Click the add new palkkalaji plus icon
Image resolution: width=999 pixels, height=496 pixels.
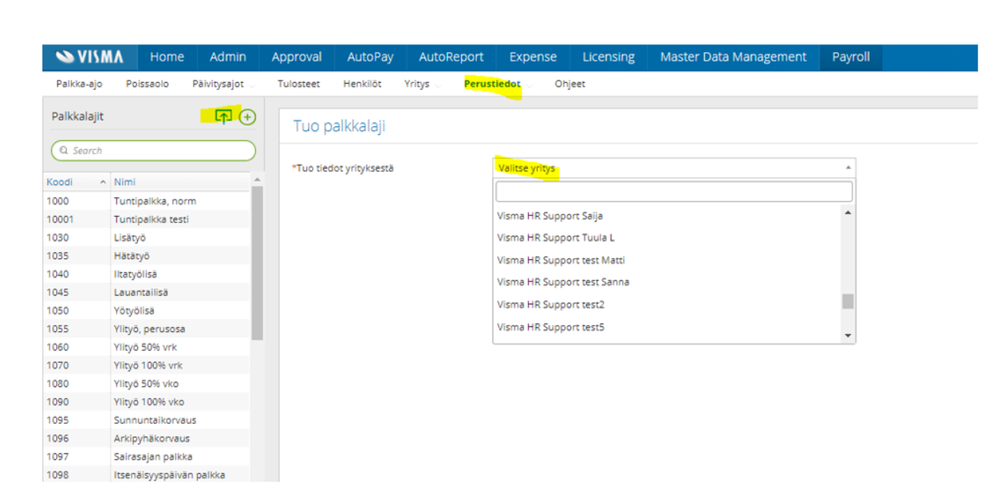pos(247,117)
